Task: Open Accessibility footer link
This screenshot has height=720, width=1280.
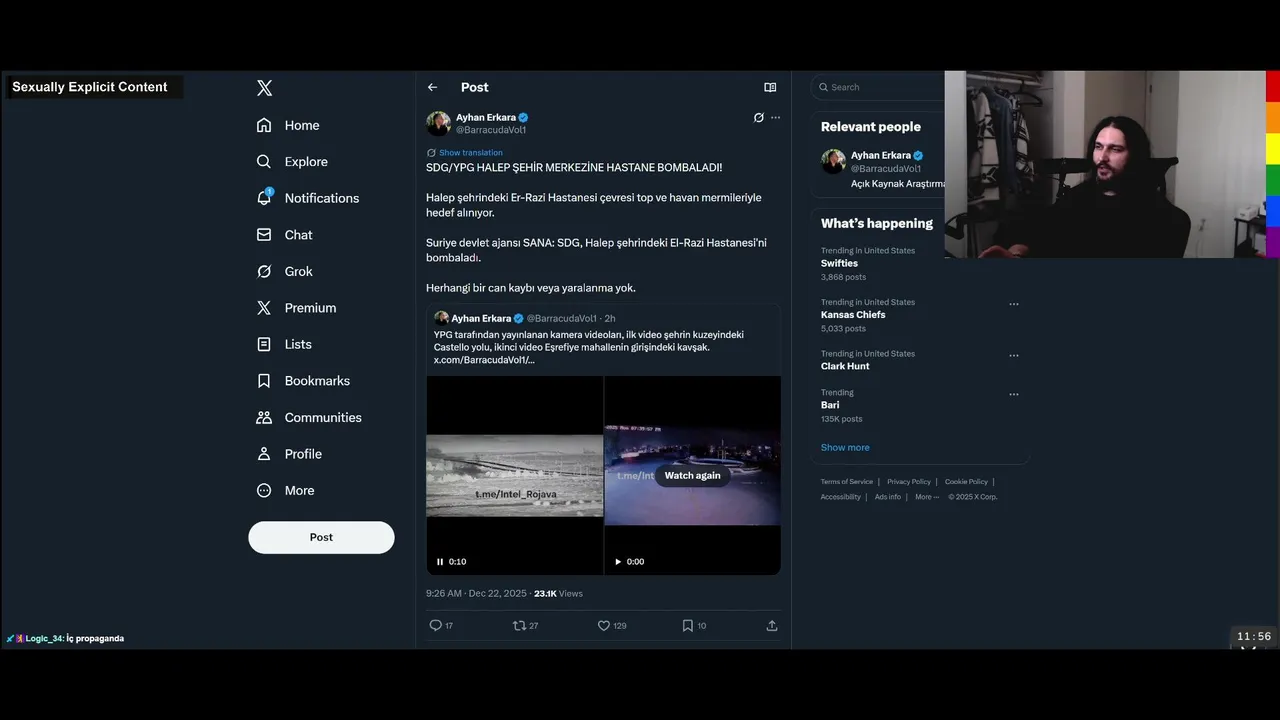Action: point(841,497)
